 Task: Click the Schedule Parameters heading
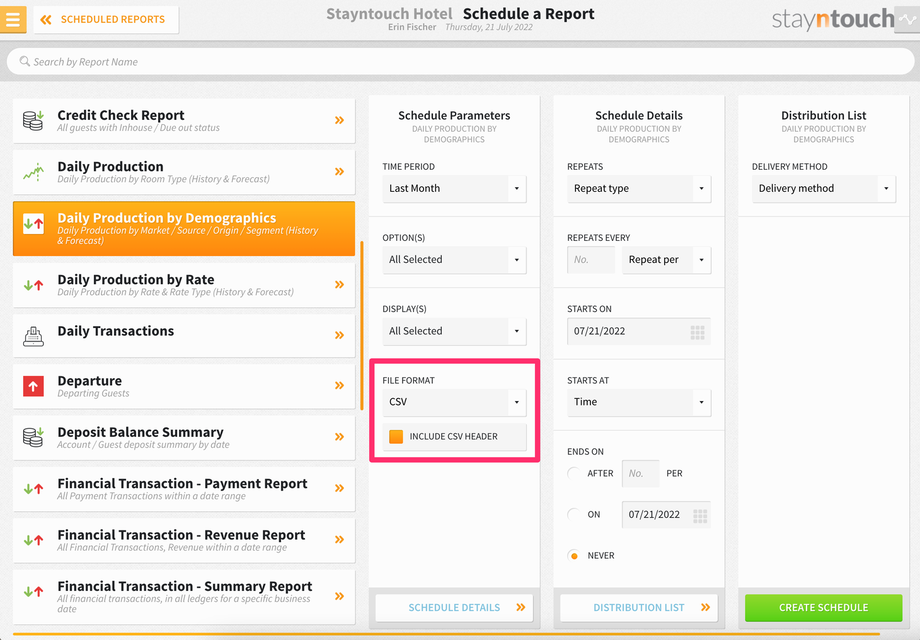tap(454, 116)
